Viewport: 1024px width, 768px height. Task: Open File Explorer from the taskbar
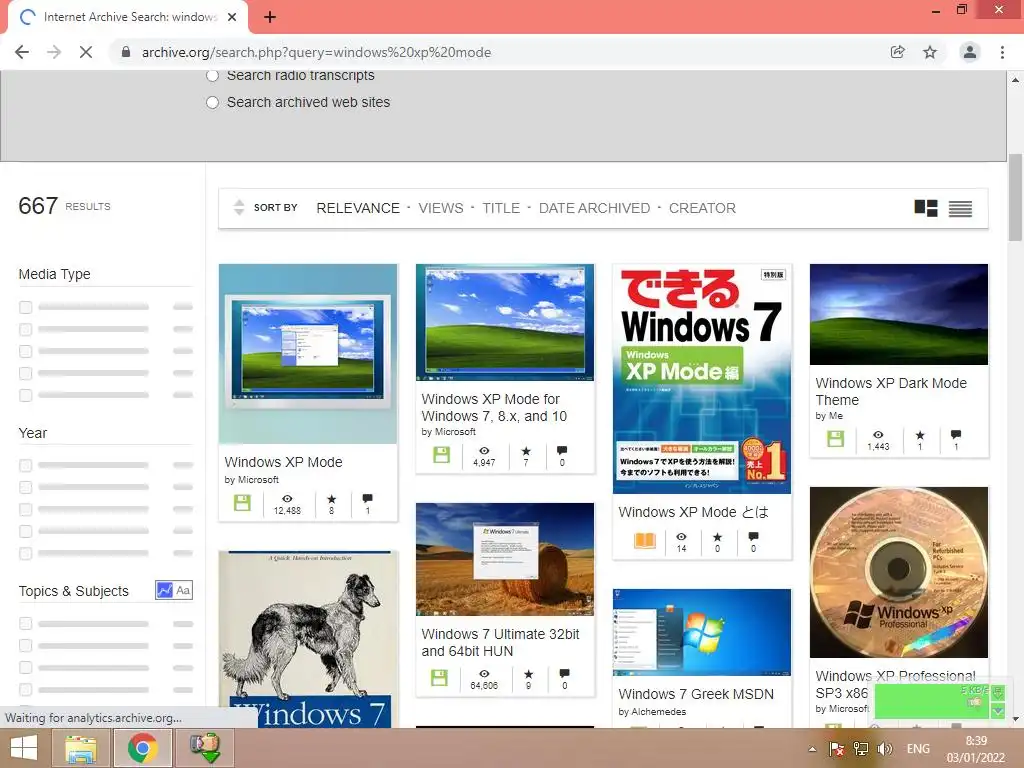[81, 748]
